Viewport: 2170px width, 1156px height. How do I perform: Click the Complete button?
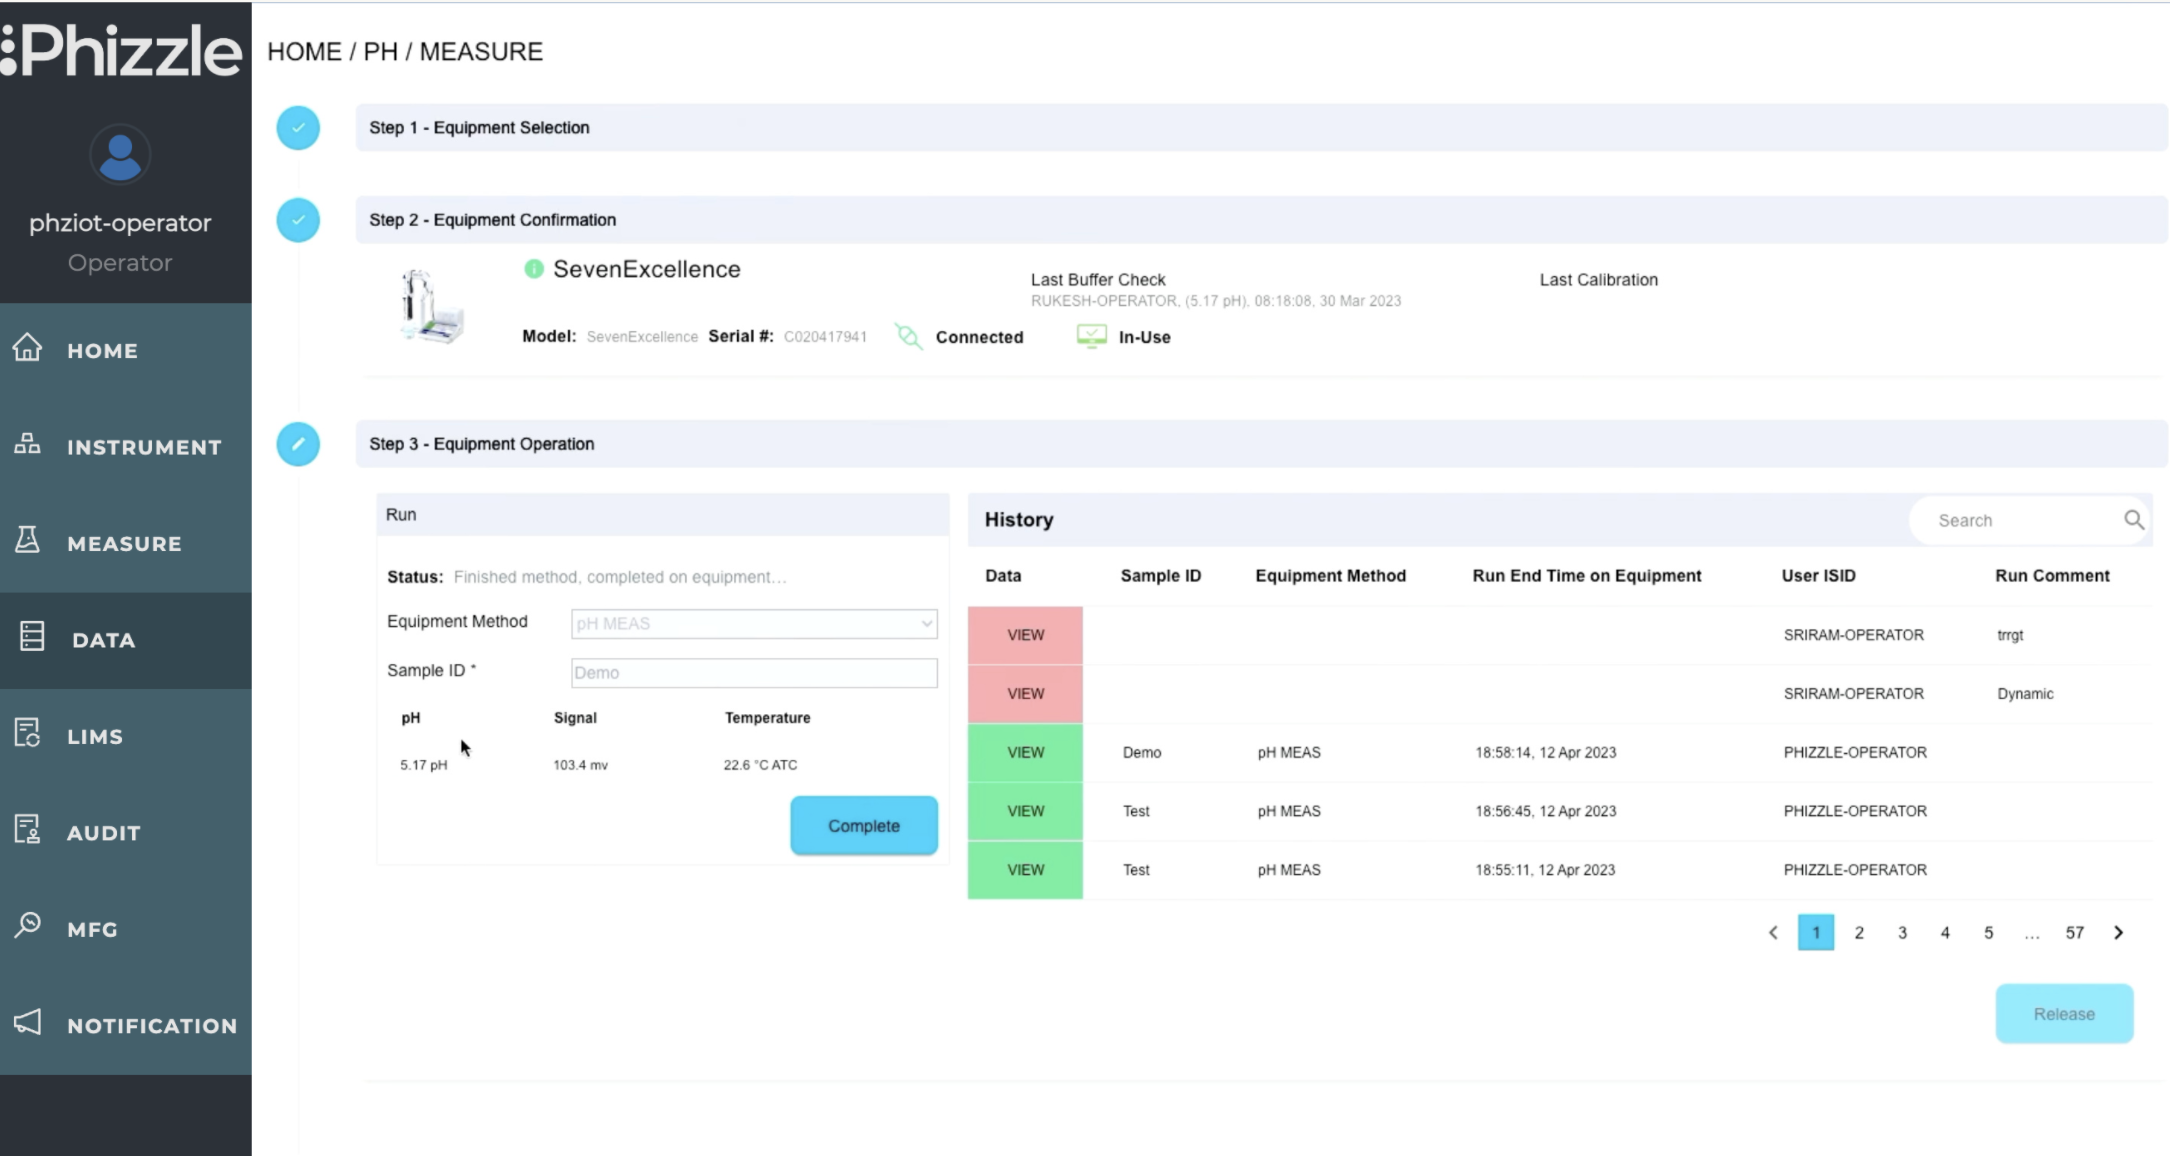pyautogui.click(x=863, y=826)
